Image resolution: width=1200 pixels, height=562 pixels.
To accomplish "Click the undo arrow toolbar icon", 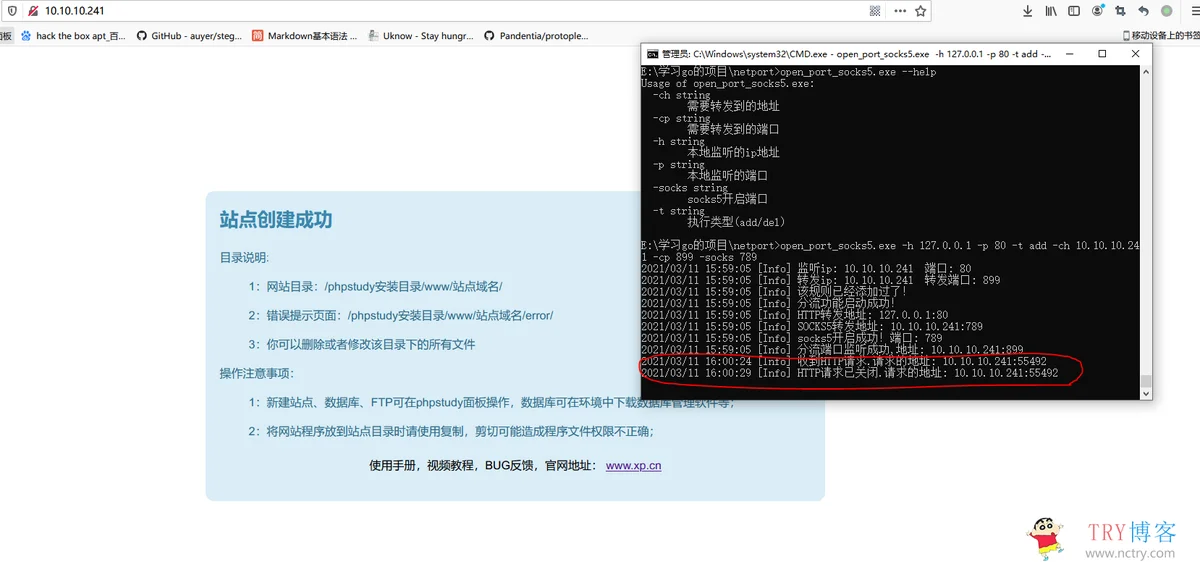I will (1143, 11).
